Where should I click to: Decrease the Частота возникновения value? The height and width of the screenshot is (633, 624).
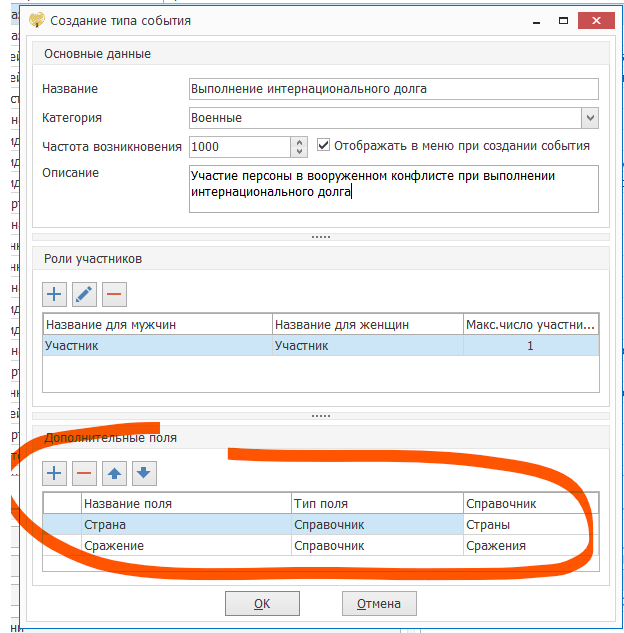[x=299, y=152]
